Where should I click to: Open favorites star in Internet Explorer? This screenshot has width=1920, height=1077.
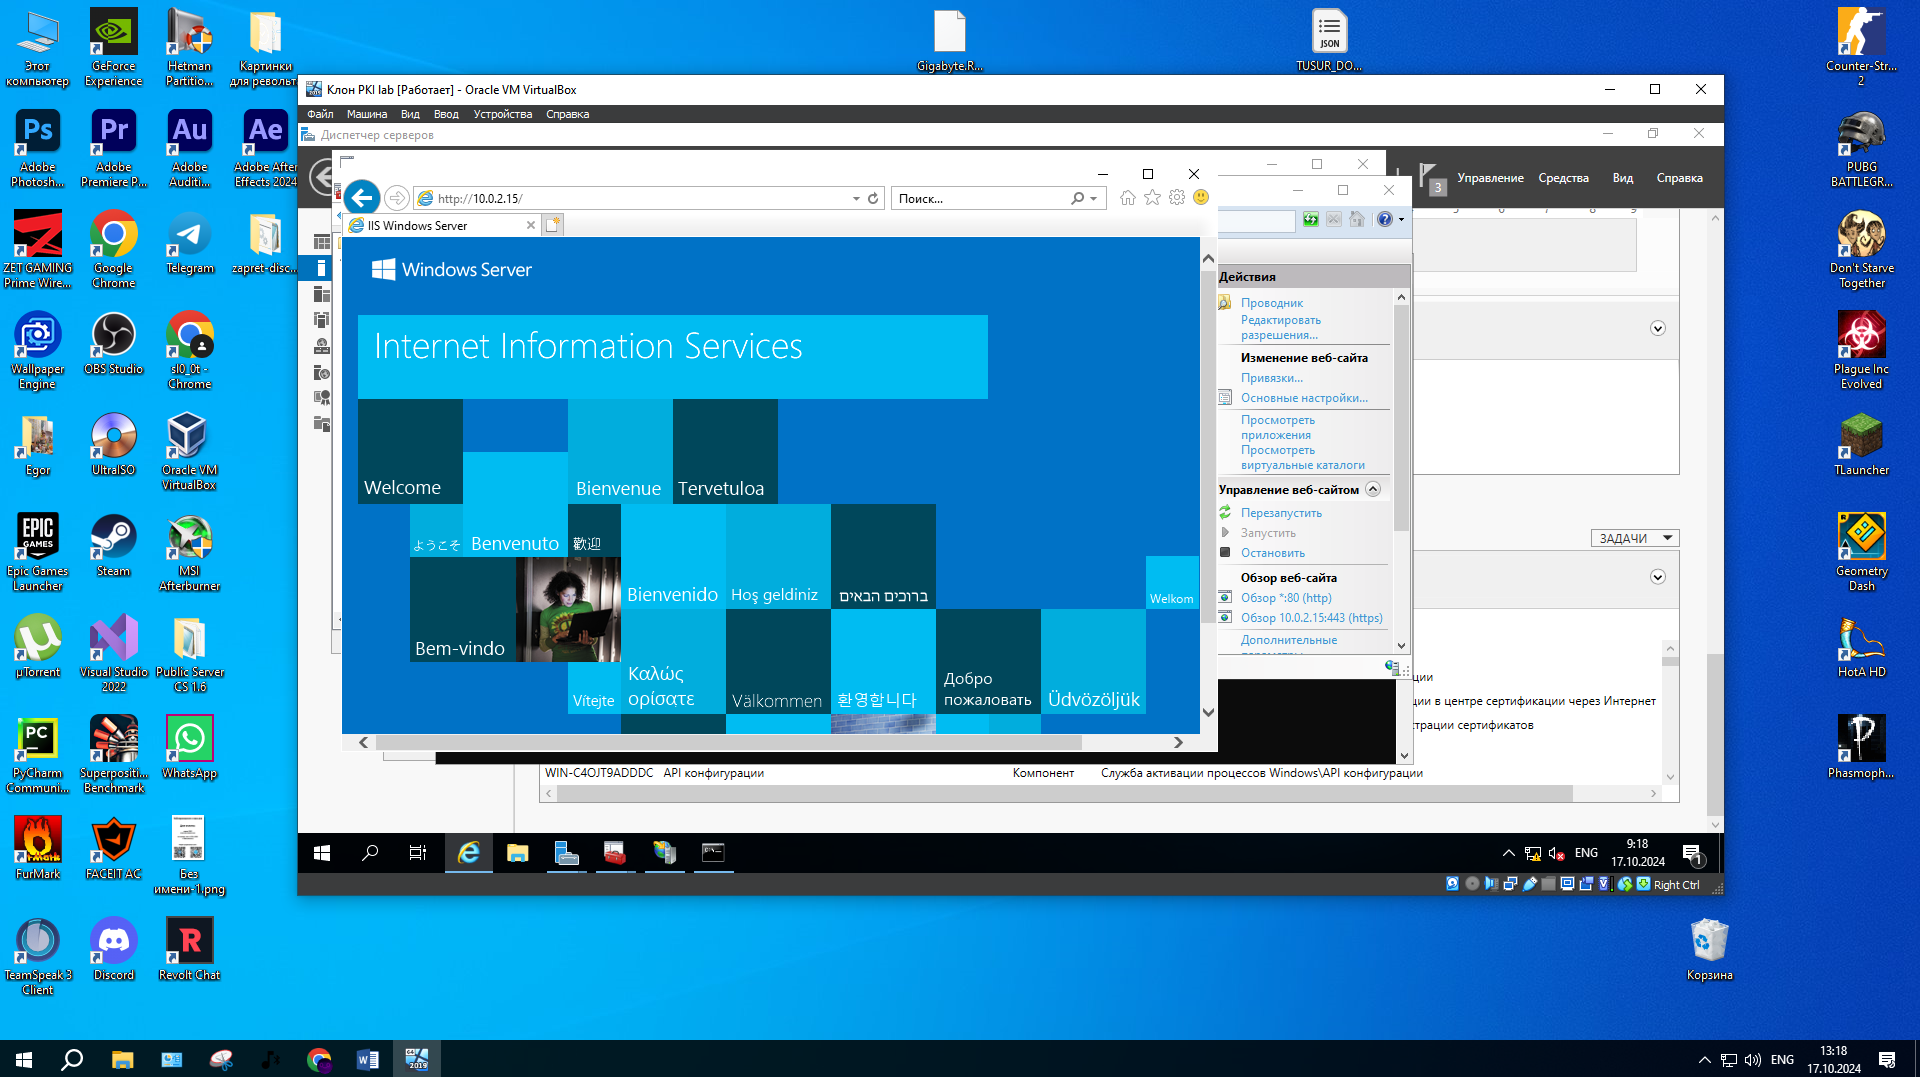(x=1152, y=198)
